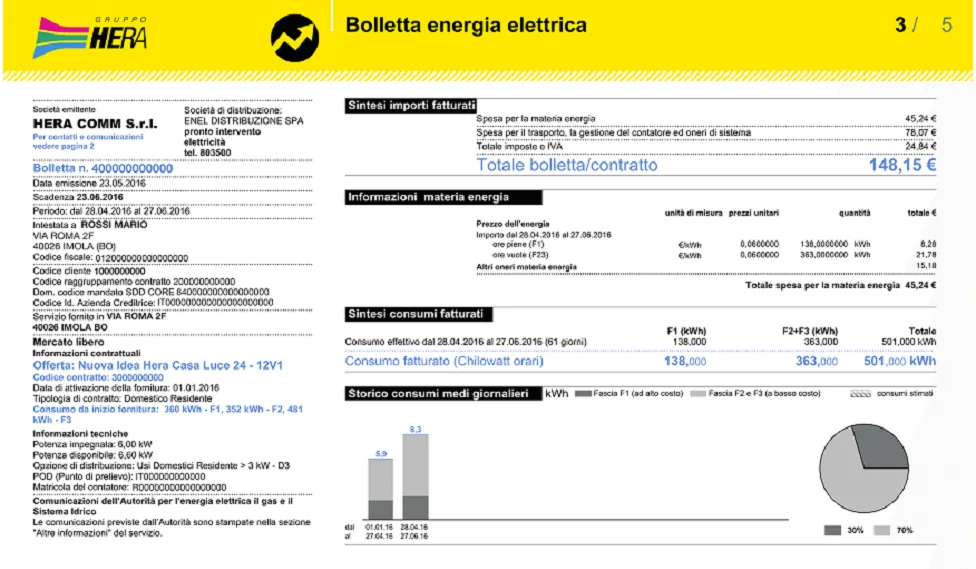Select the blue F2+F3 value '363,000'
The width and height of the screenshot is (976, 569).
[817, 361]
